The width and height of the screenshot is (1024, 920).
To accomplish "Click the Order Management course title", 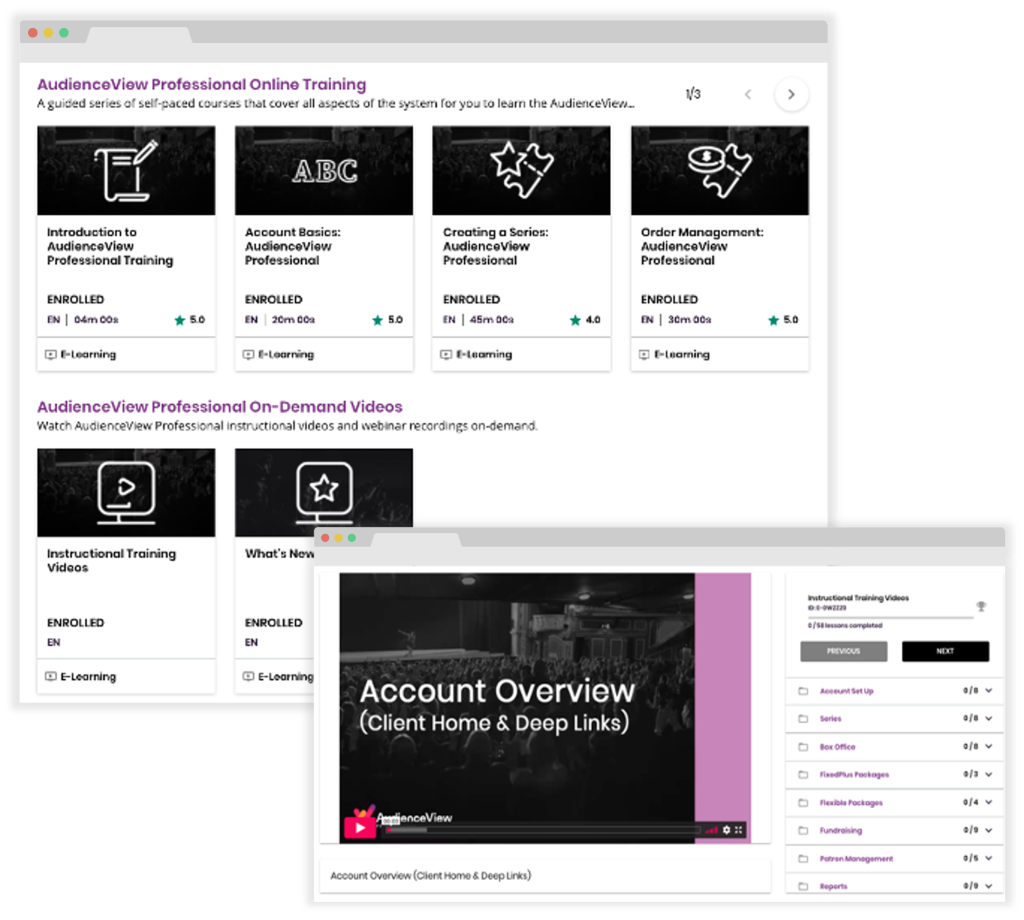I will point(702,246).
